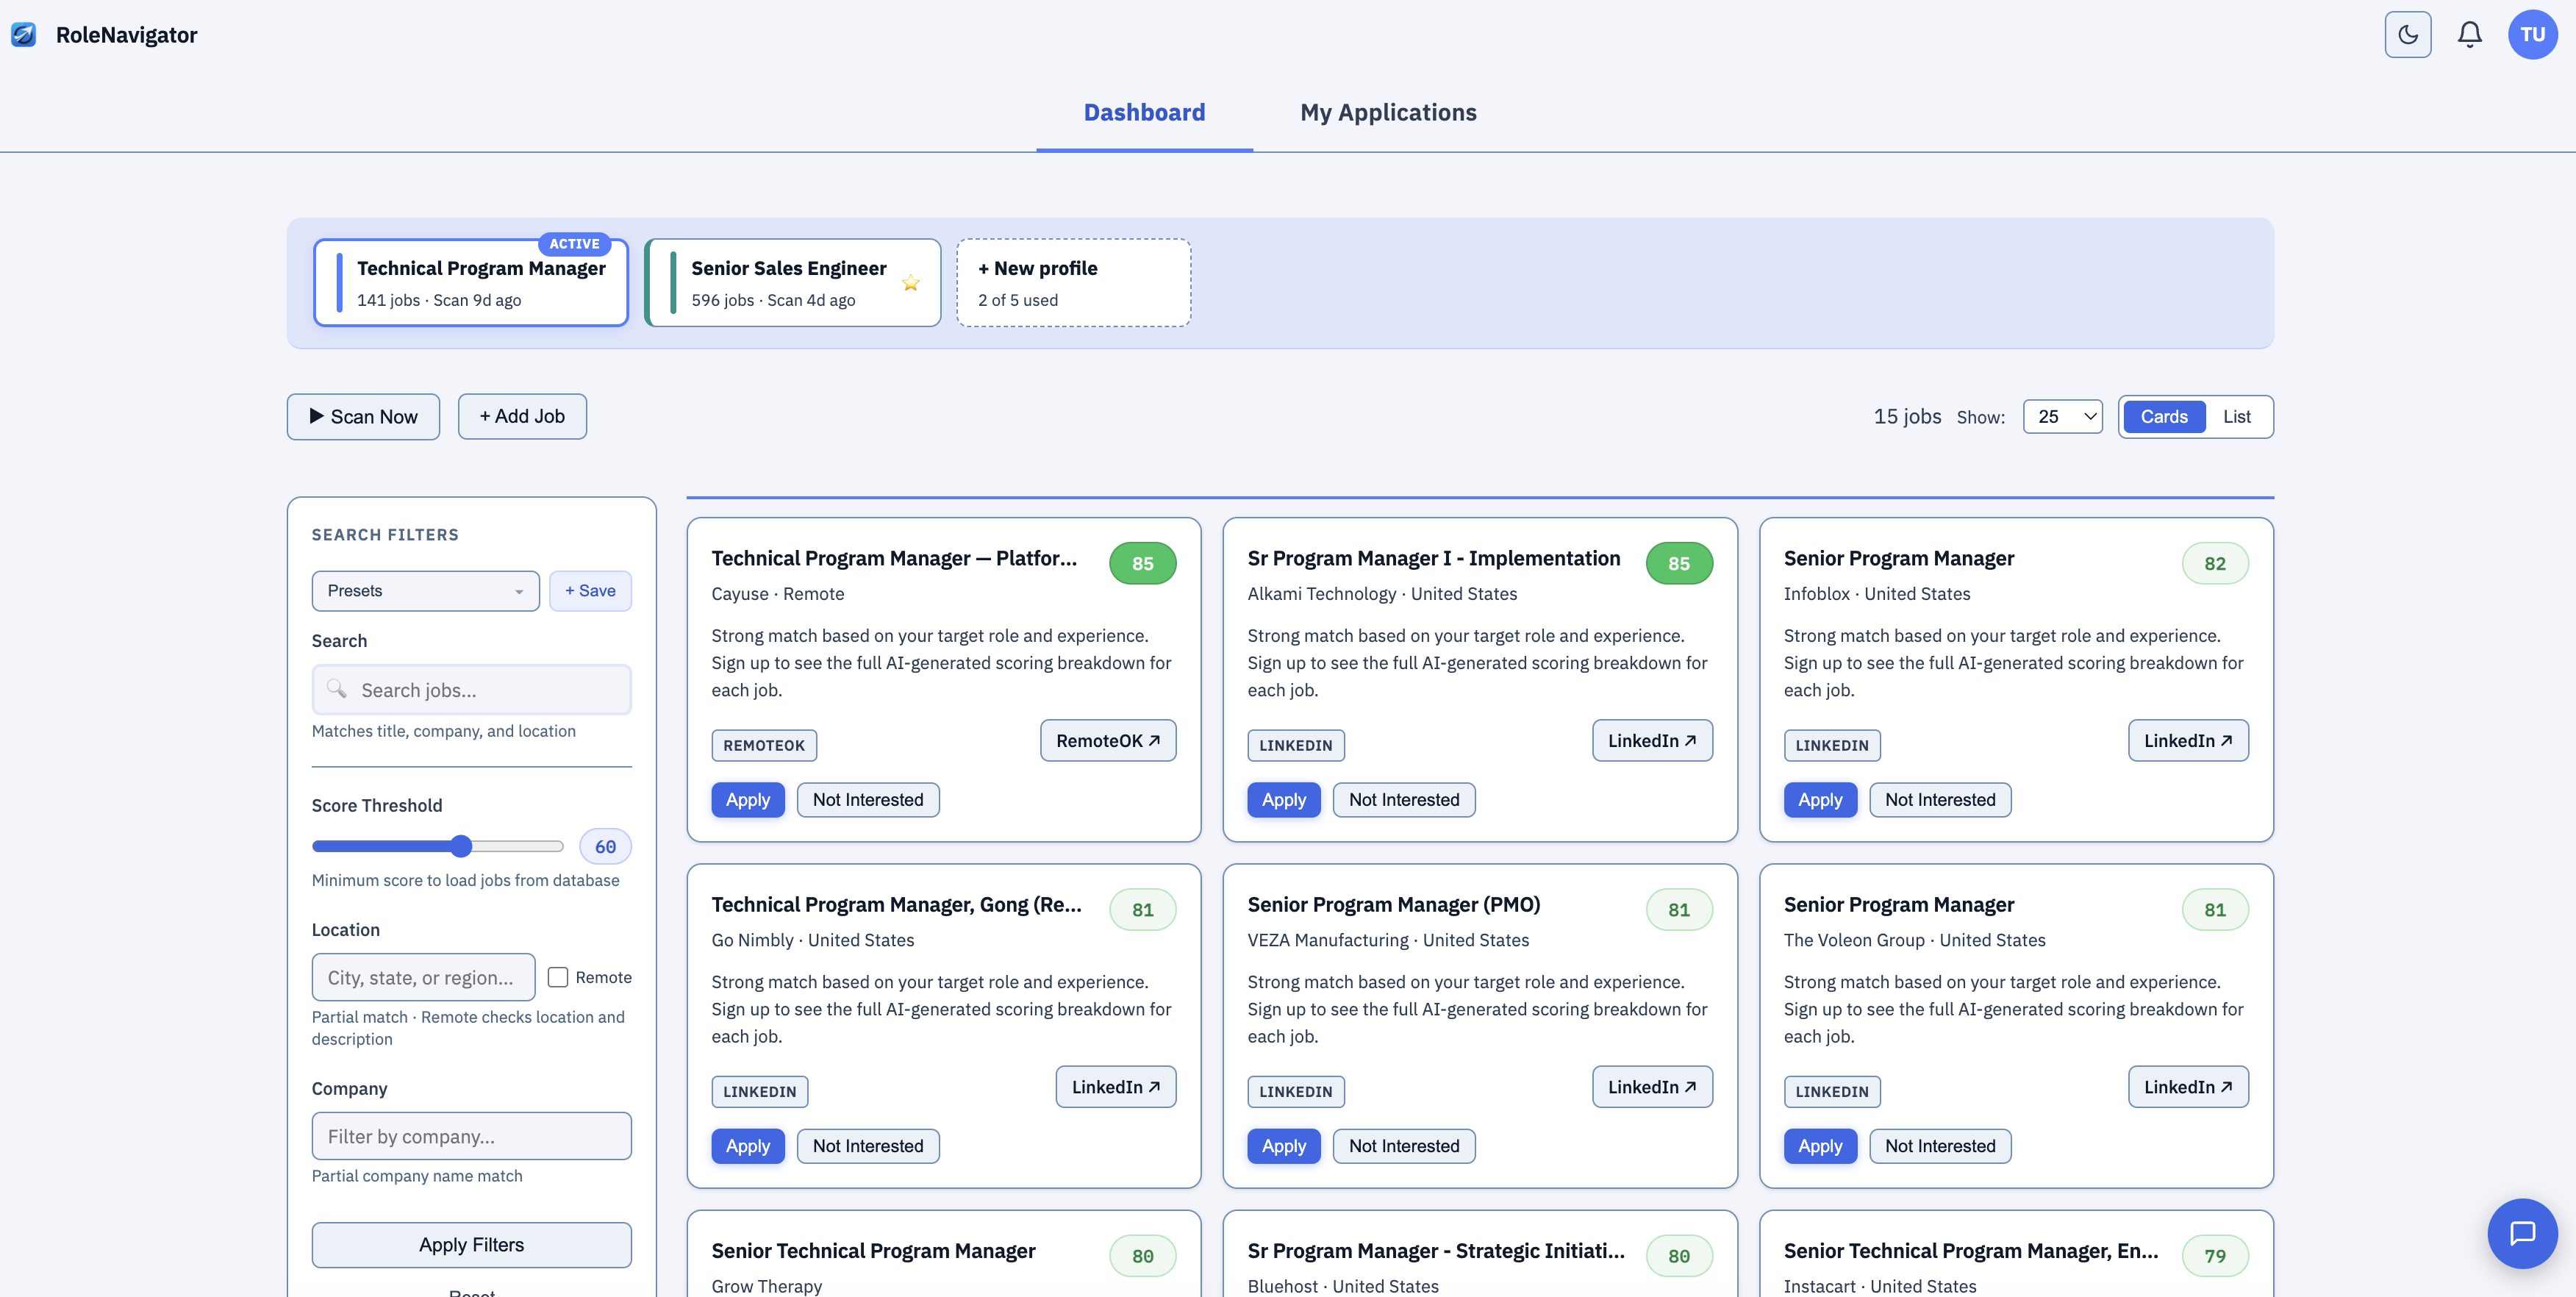Focus the Search jobs field
This screenshot has width=2576, height=1297.
pyautogui.click(x=471, y=690)
